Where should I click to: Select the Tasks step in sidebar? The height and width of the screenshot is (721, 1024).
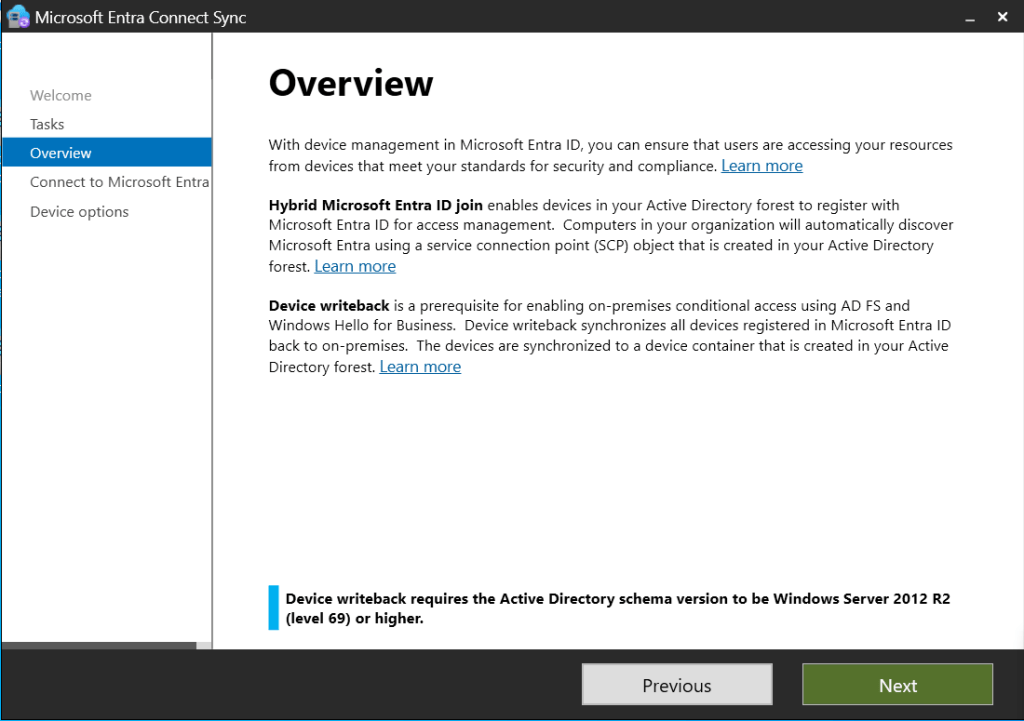tap(47, 124)
